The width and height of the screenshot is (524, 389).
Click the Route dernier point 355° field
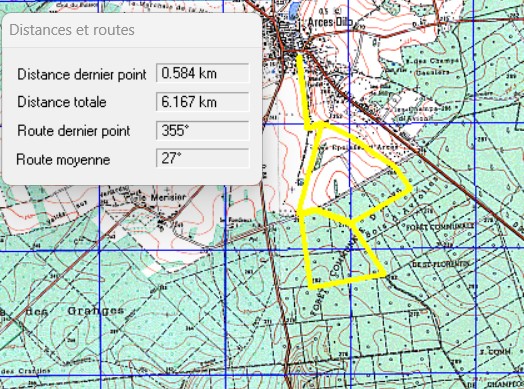203,130
